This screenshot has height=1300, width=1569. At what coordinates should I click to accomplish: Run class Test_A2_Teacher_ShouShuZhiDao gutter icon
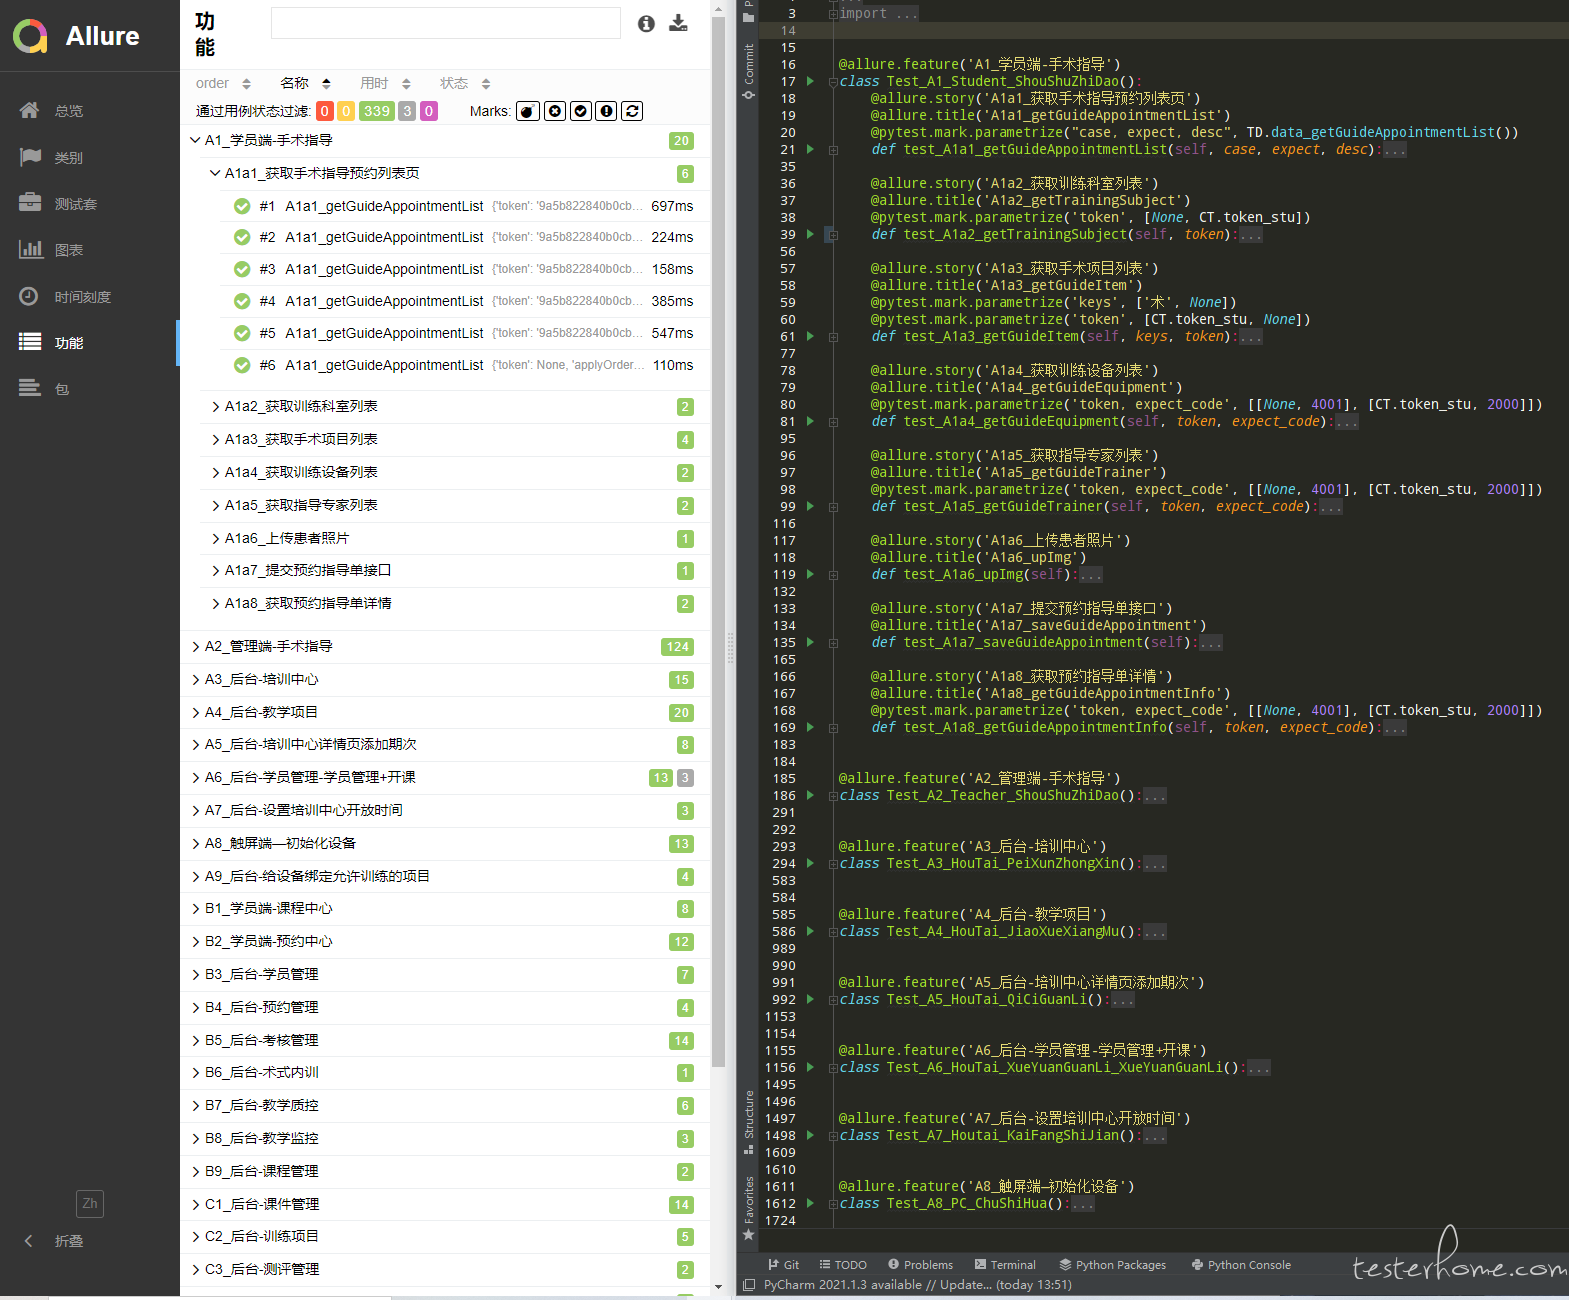(810, 795)
